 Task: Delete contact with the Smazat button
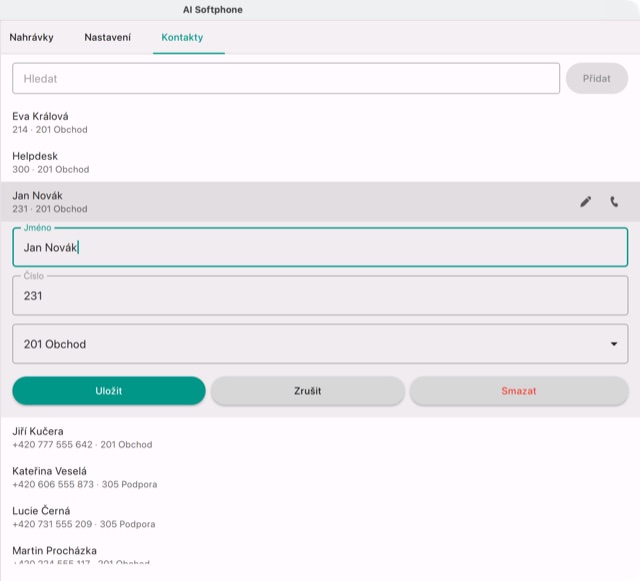click(x=519, y=391)
